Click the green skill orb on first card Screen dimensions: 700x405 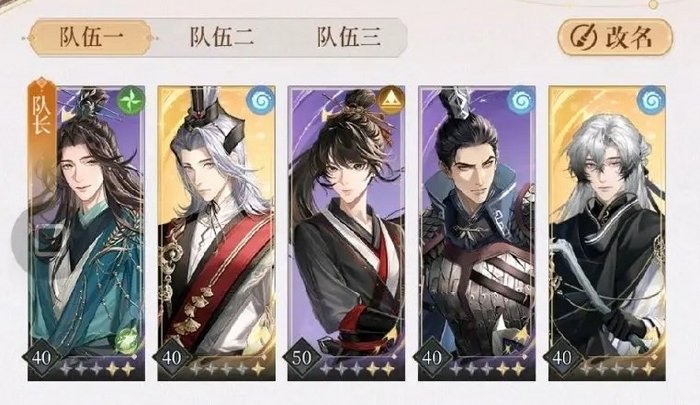tap(127, 341)
